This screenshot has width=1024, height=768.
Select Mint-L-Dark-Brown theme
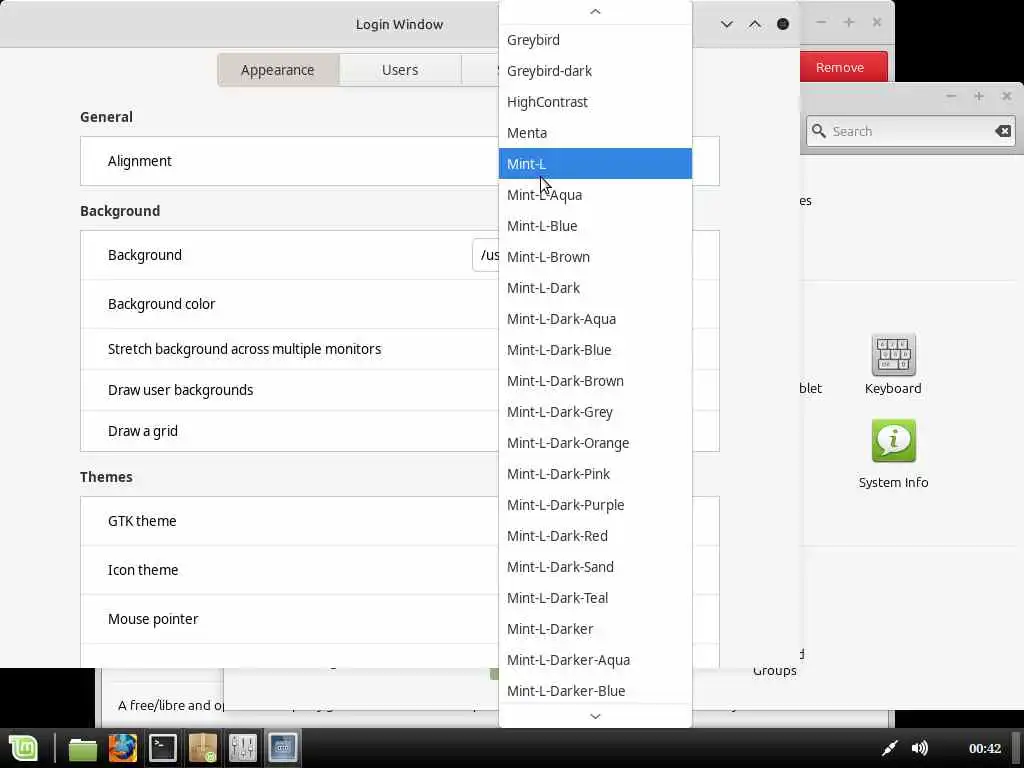tap(595, 381)
